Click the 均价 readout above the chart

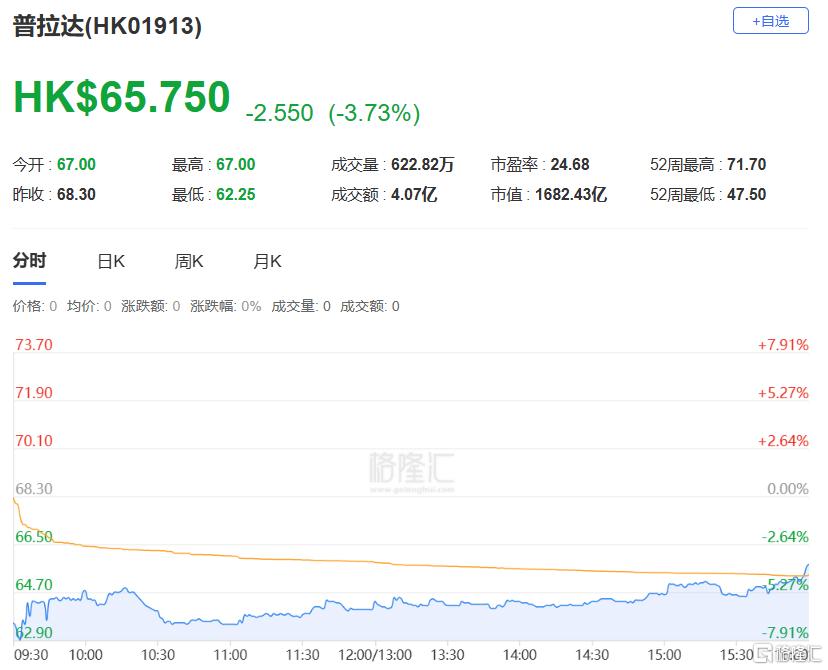89,306
